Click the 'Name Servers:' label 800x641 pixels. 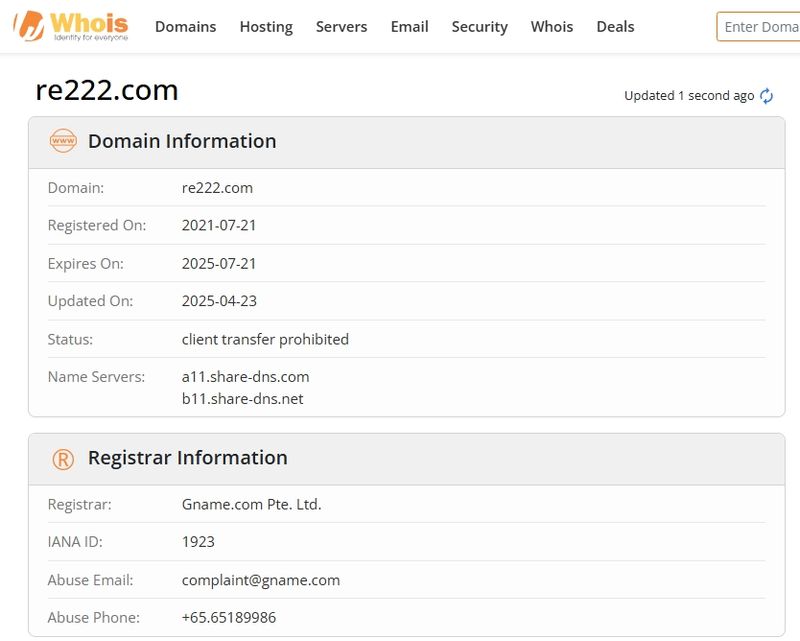click(96, 377)
